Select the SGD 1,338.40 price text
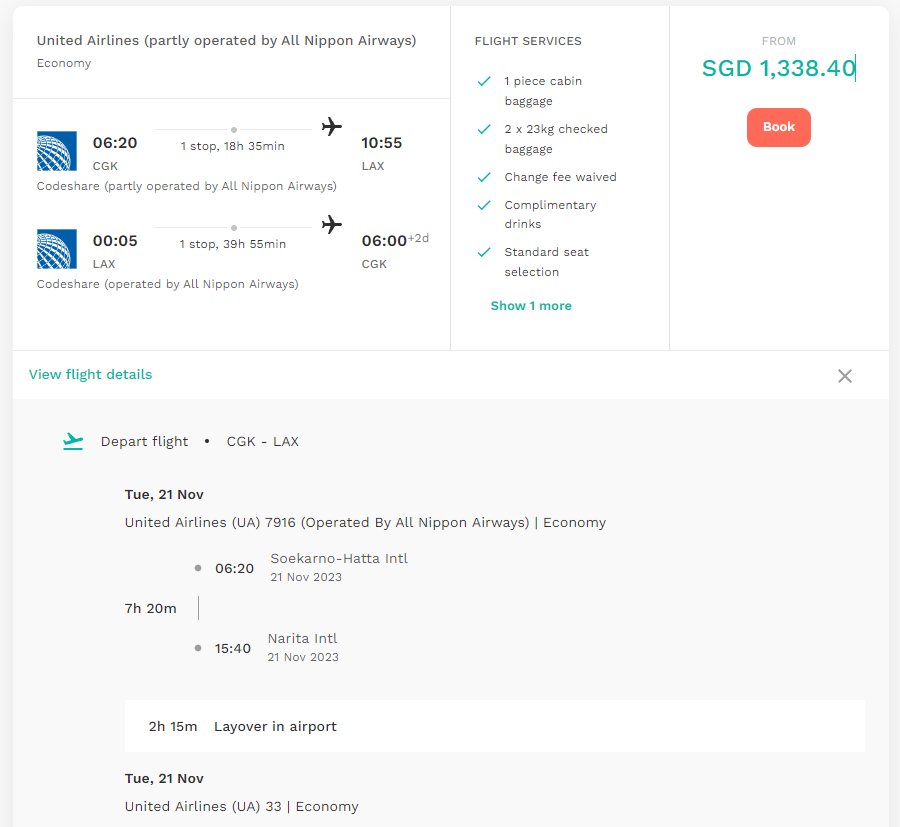Viewport: 900px width, 827px height. (x=778, y=68)
